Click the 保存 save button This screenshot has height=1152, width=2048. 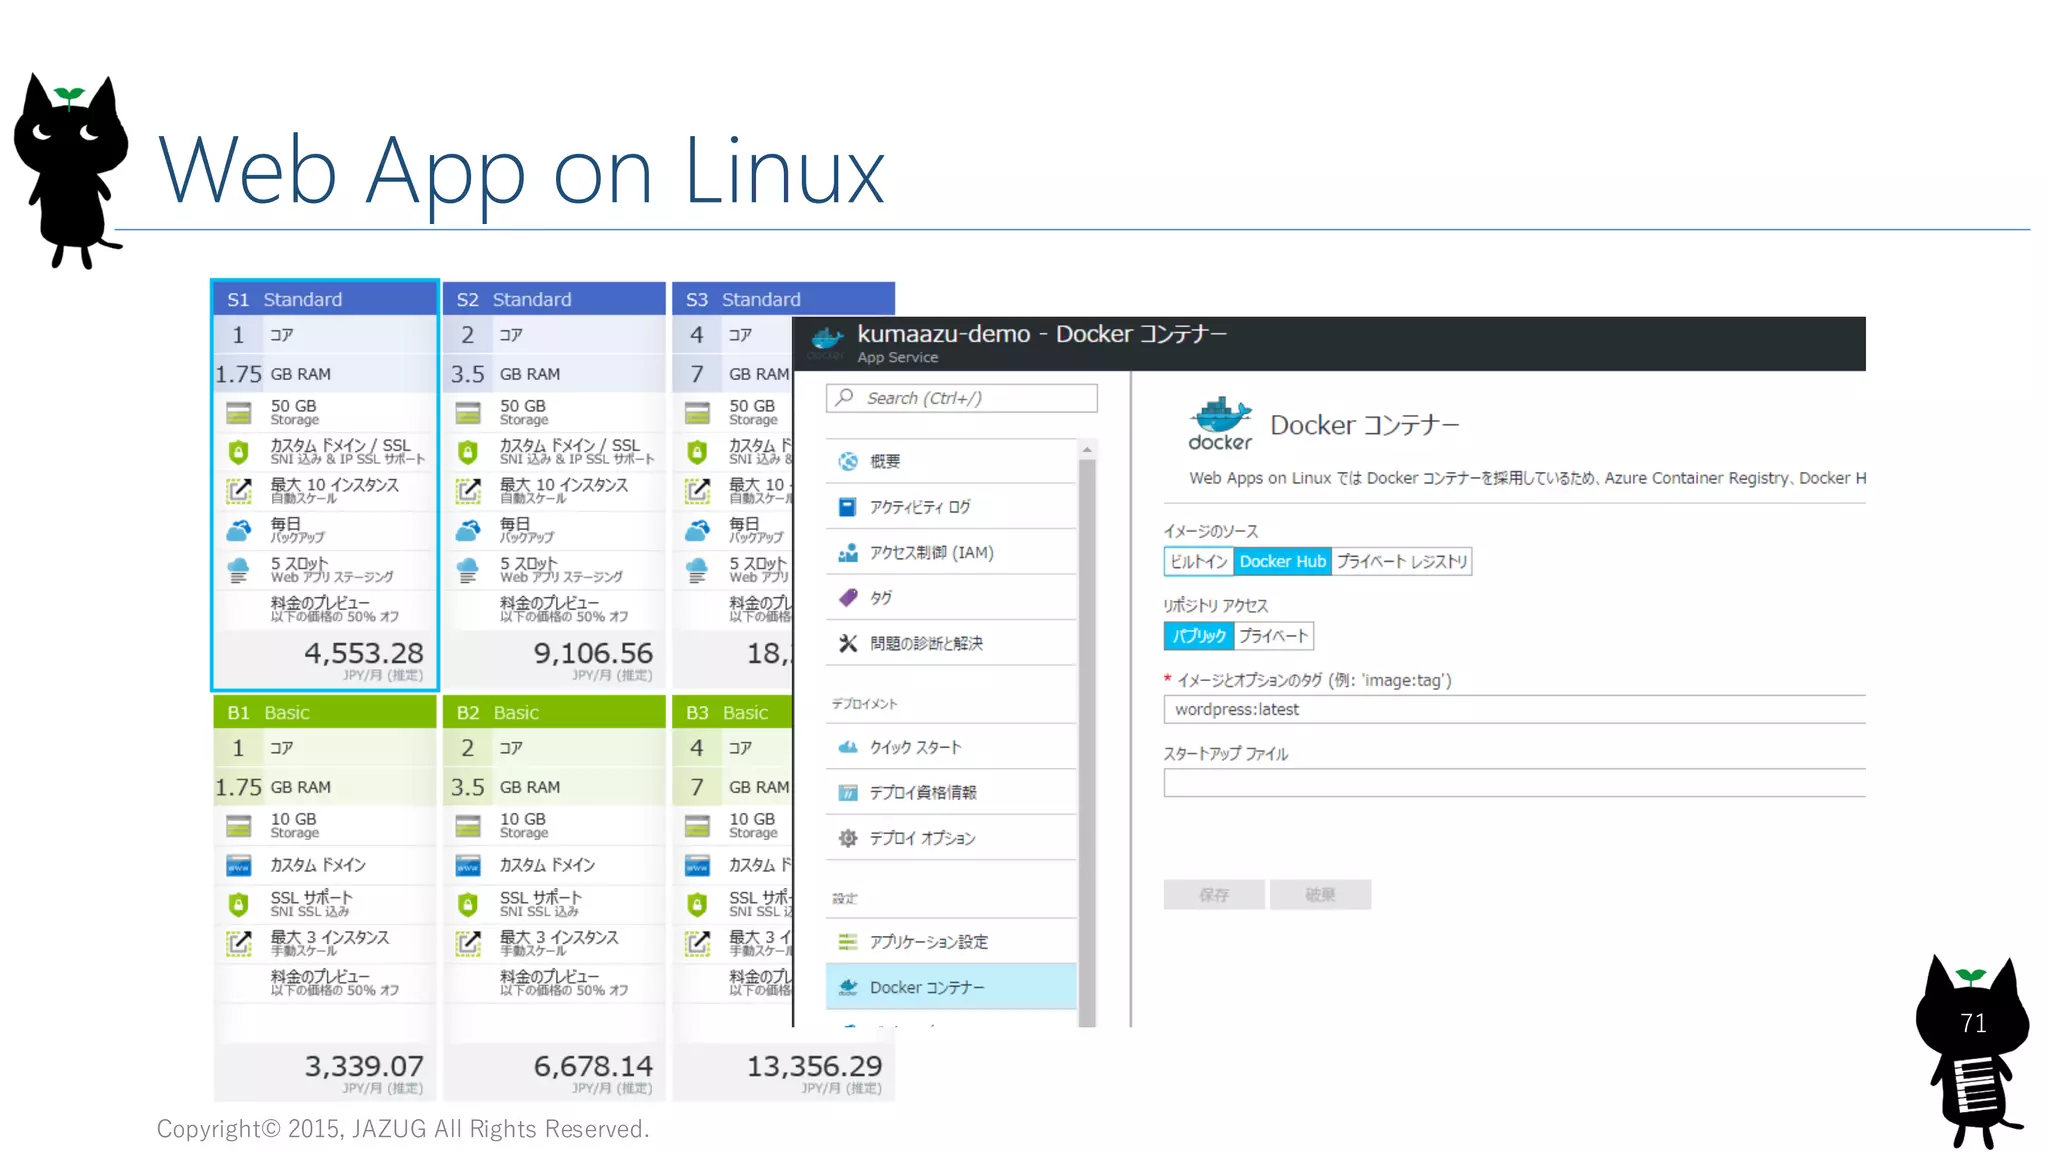[1214, 895]
